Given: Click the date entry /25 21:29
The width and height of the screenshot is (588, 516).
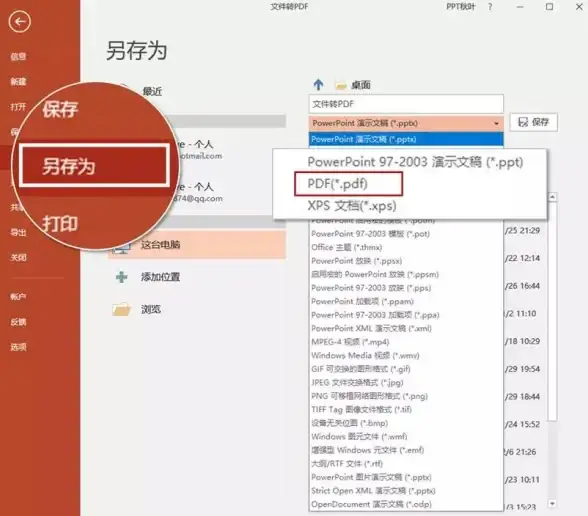Looking at the screenshot, I should click(x=522, y=231).
